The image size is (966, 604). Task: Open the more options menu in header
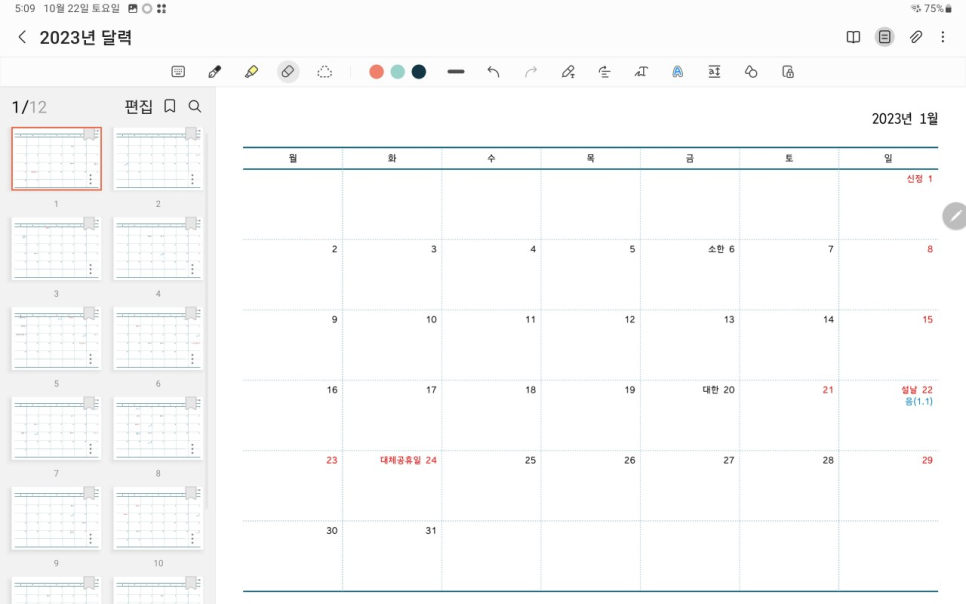coord(943,37)
